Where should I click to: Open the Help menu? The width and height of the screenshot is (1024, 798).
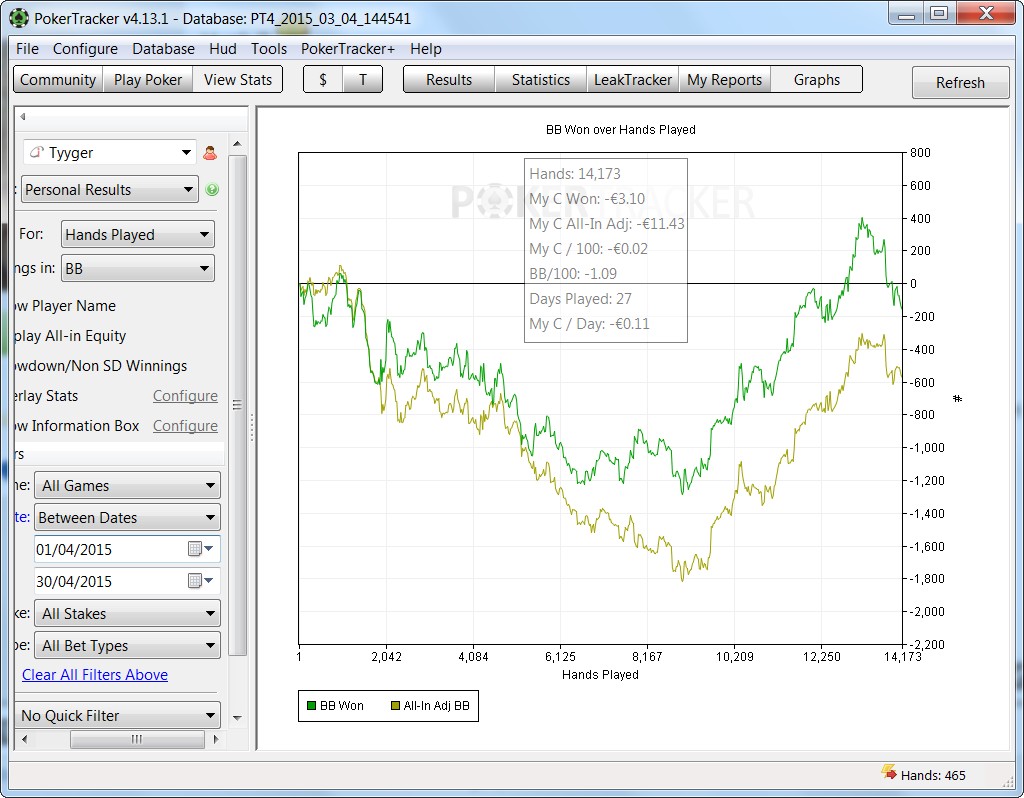click(426, 49)
